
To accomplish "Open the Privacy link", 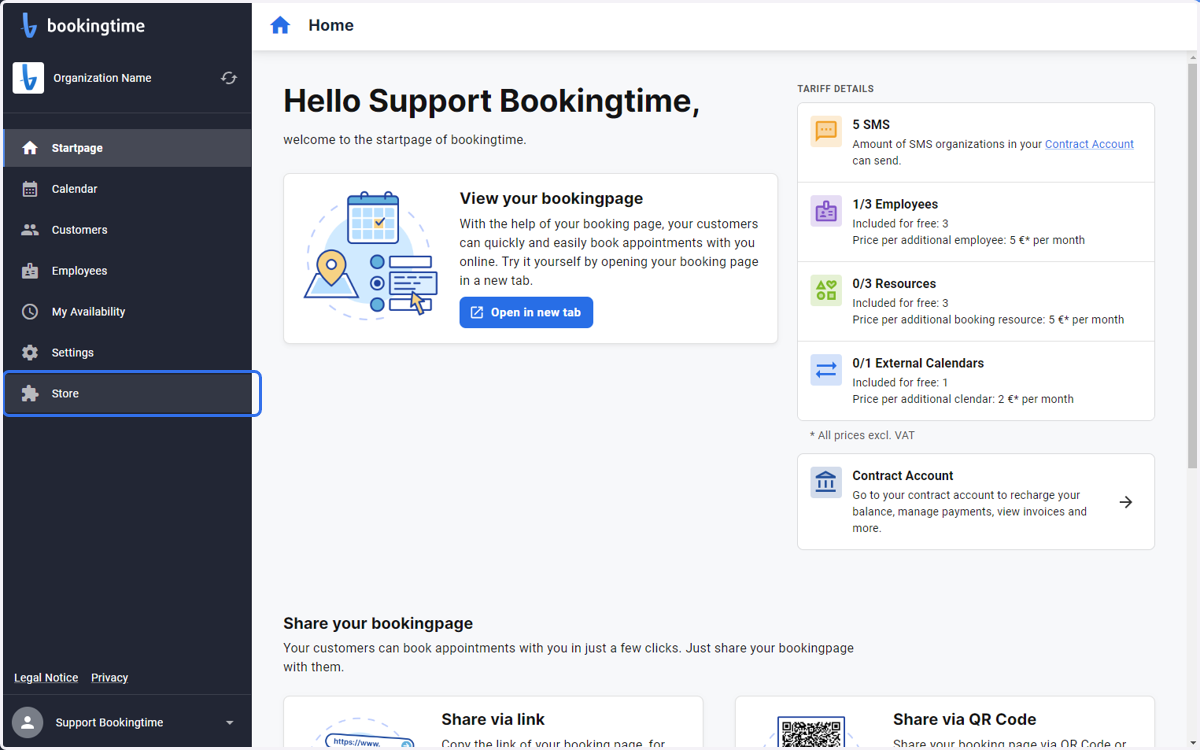I will tap(110, 678).
